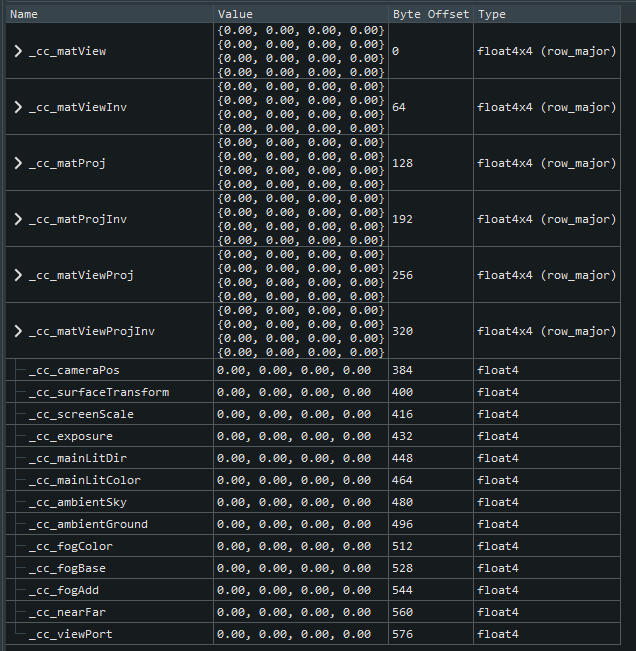
Task: Expand the _cc_matViewInv tree node
Action: pyautogui.click(x=18, y=107)
